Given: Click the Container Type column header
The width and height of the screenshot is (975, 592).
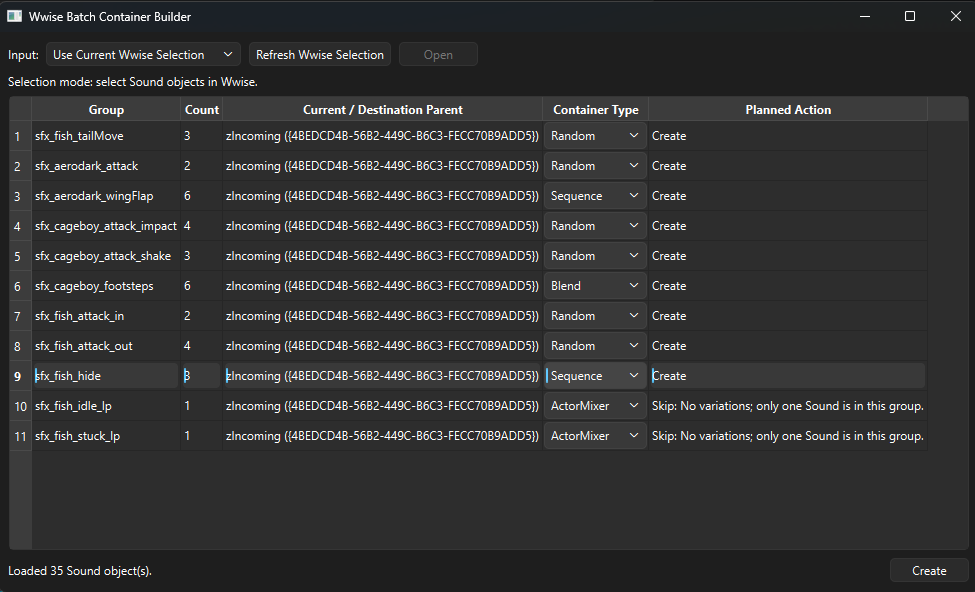Looking at the screenshot, I should tap(596, 109).
